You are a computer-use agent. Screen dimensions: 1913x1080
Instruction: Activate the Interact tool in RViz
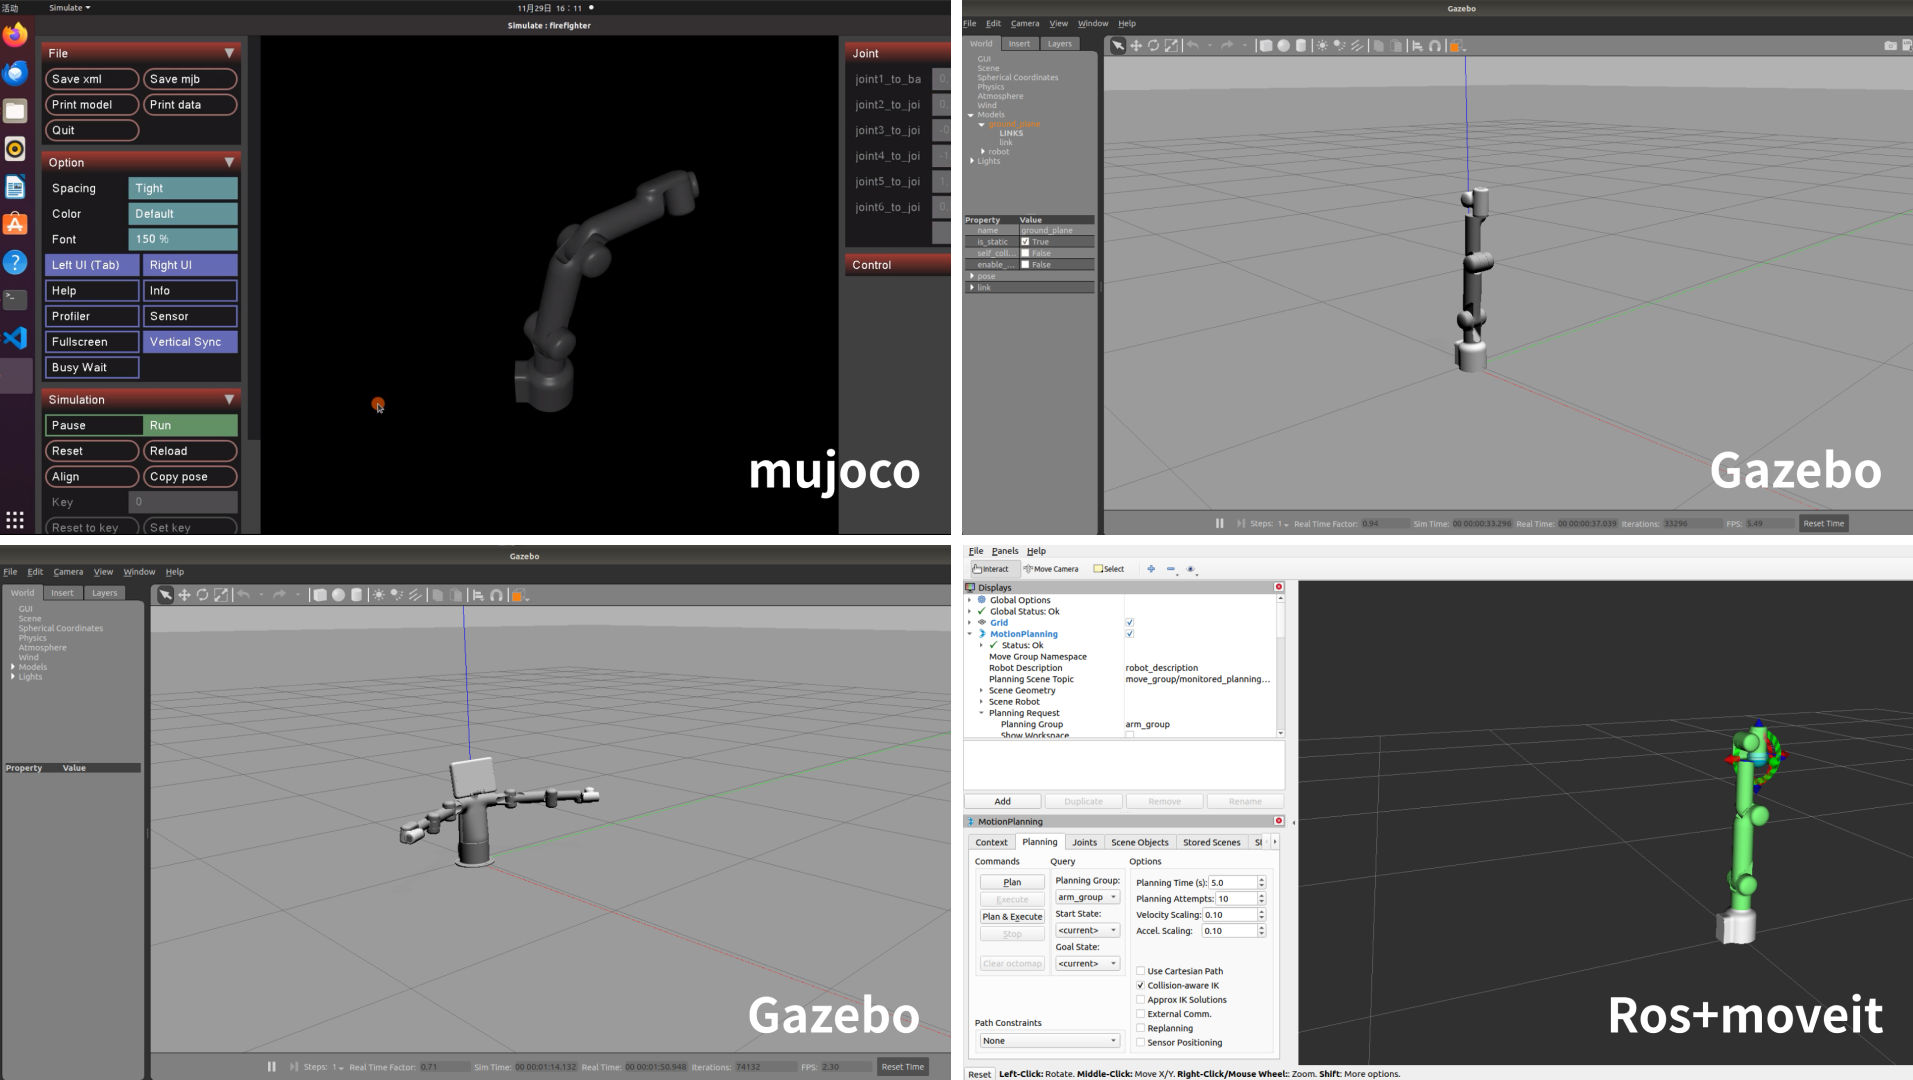(991, 569)
